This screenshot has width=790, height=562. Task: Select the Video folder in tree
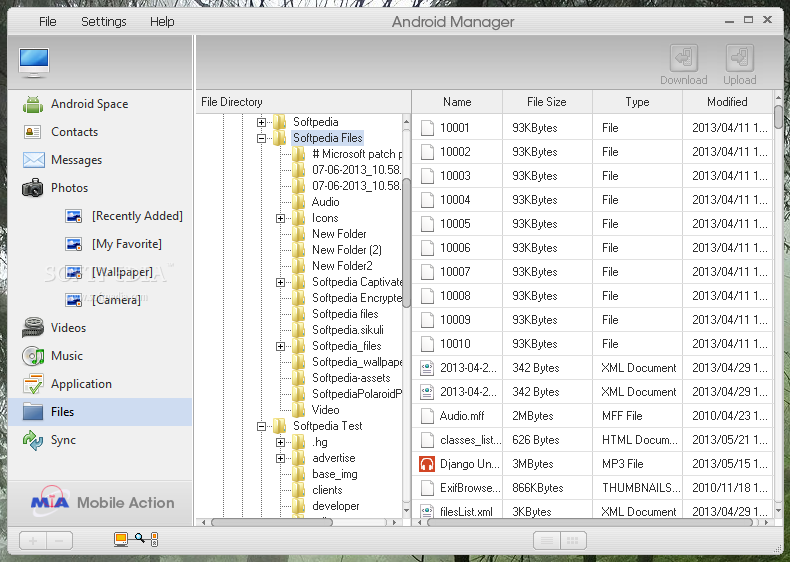point(325,410)
